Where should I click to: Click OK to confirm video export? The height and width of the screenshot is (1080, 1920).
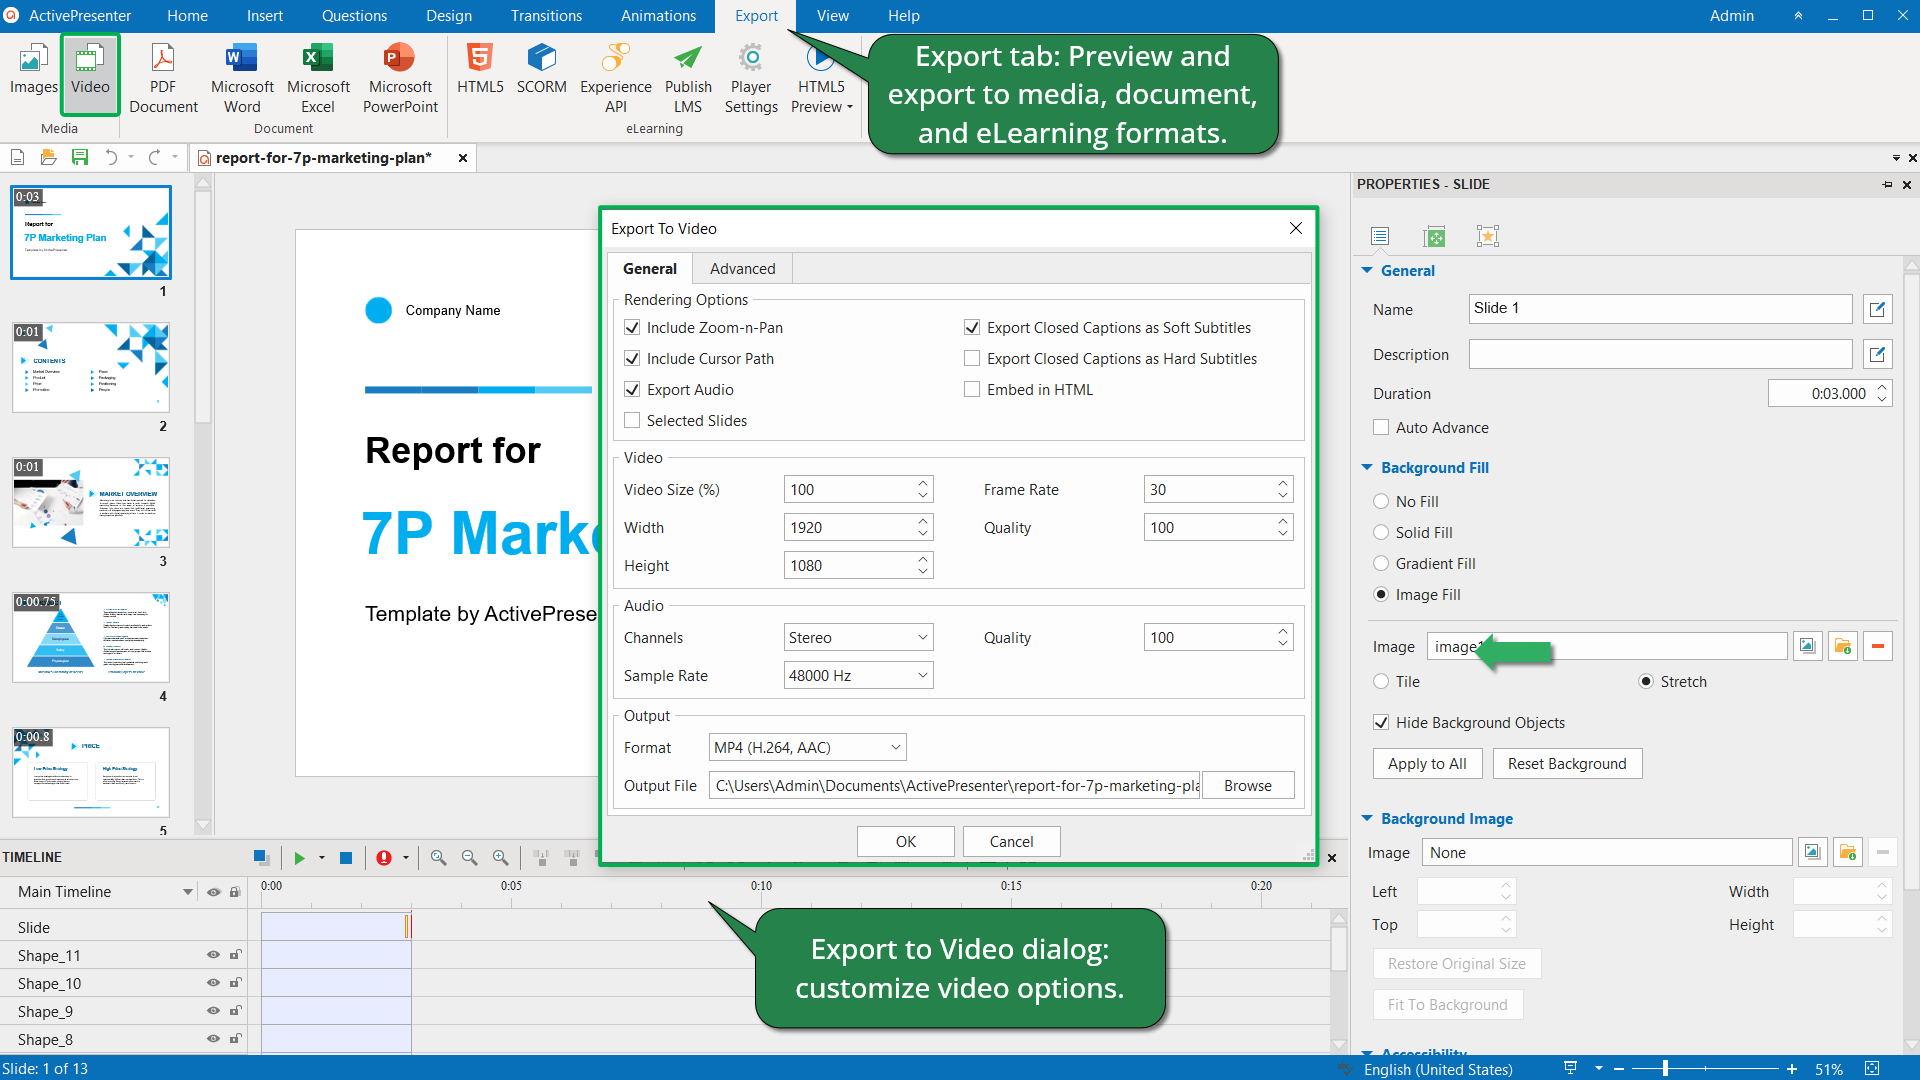pyautogui.click(x=905, y=841)
